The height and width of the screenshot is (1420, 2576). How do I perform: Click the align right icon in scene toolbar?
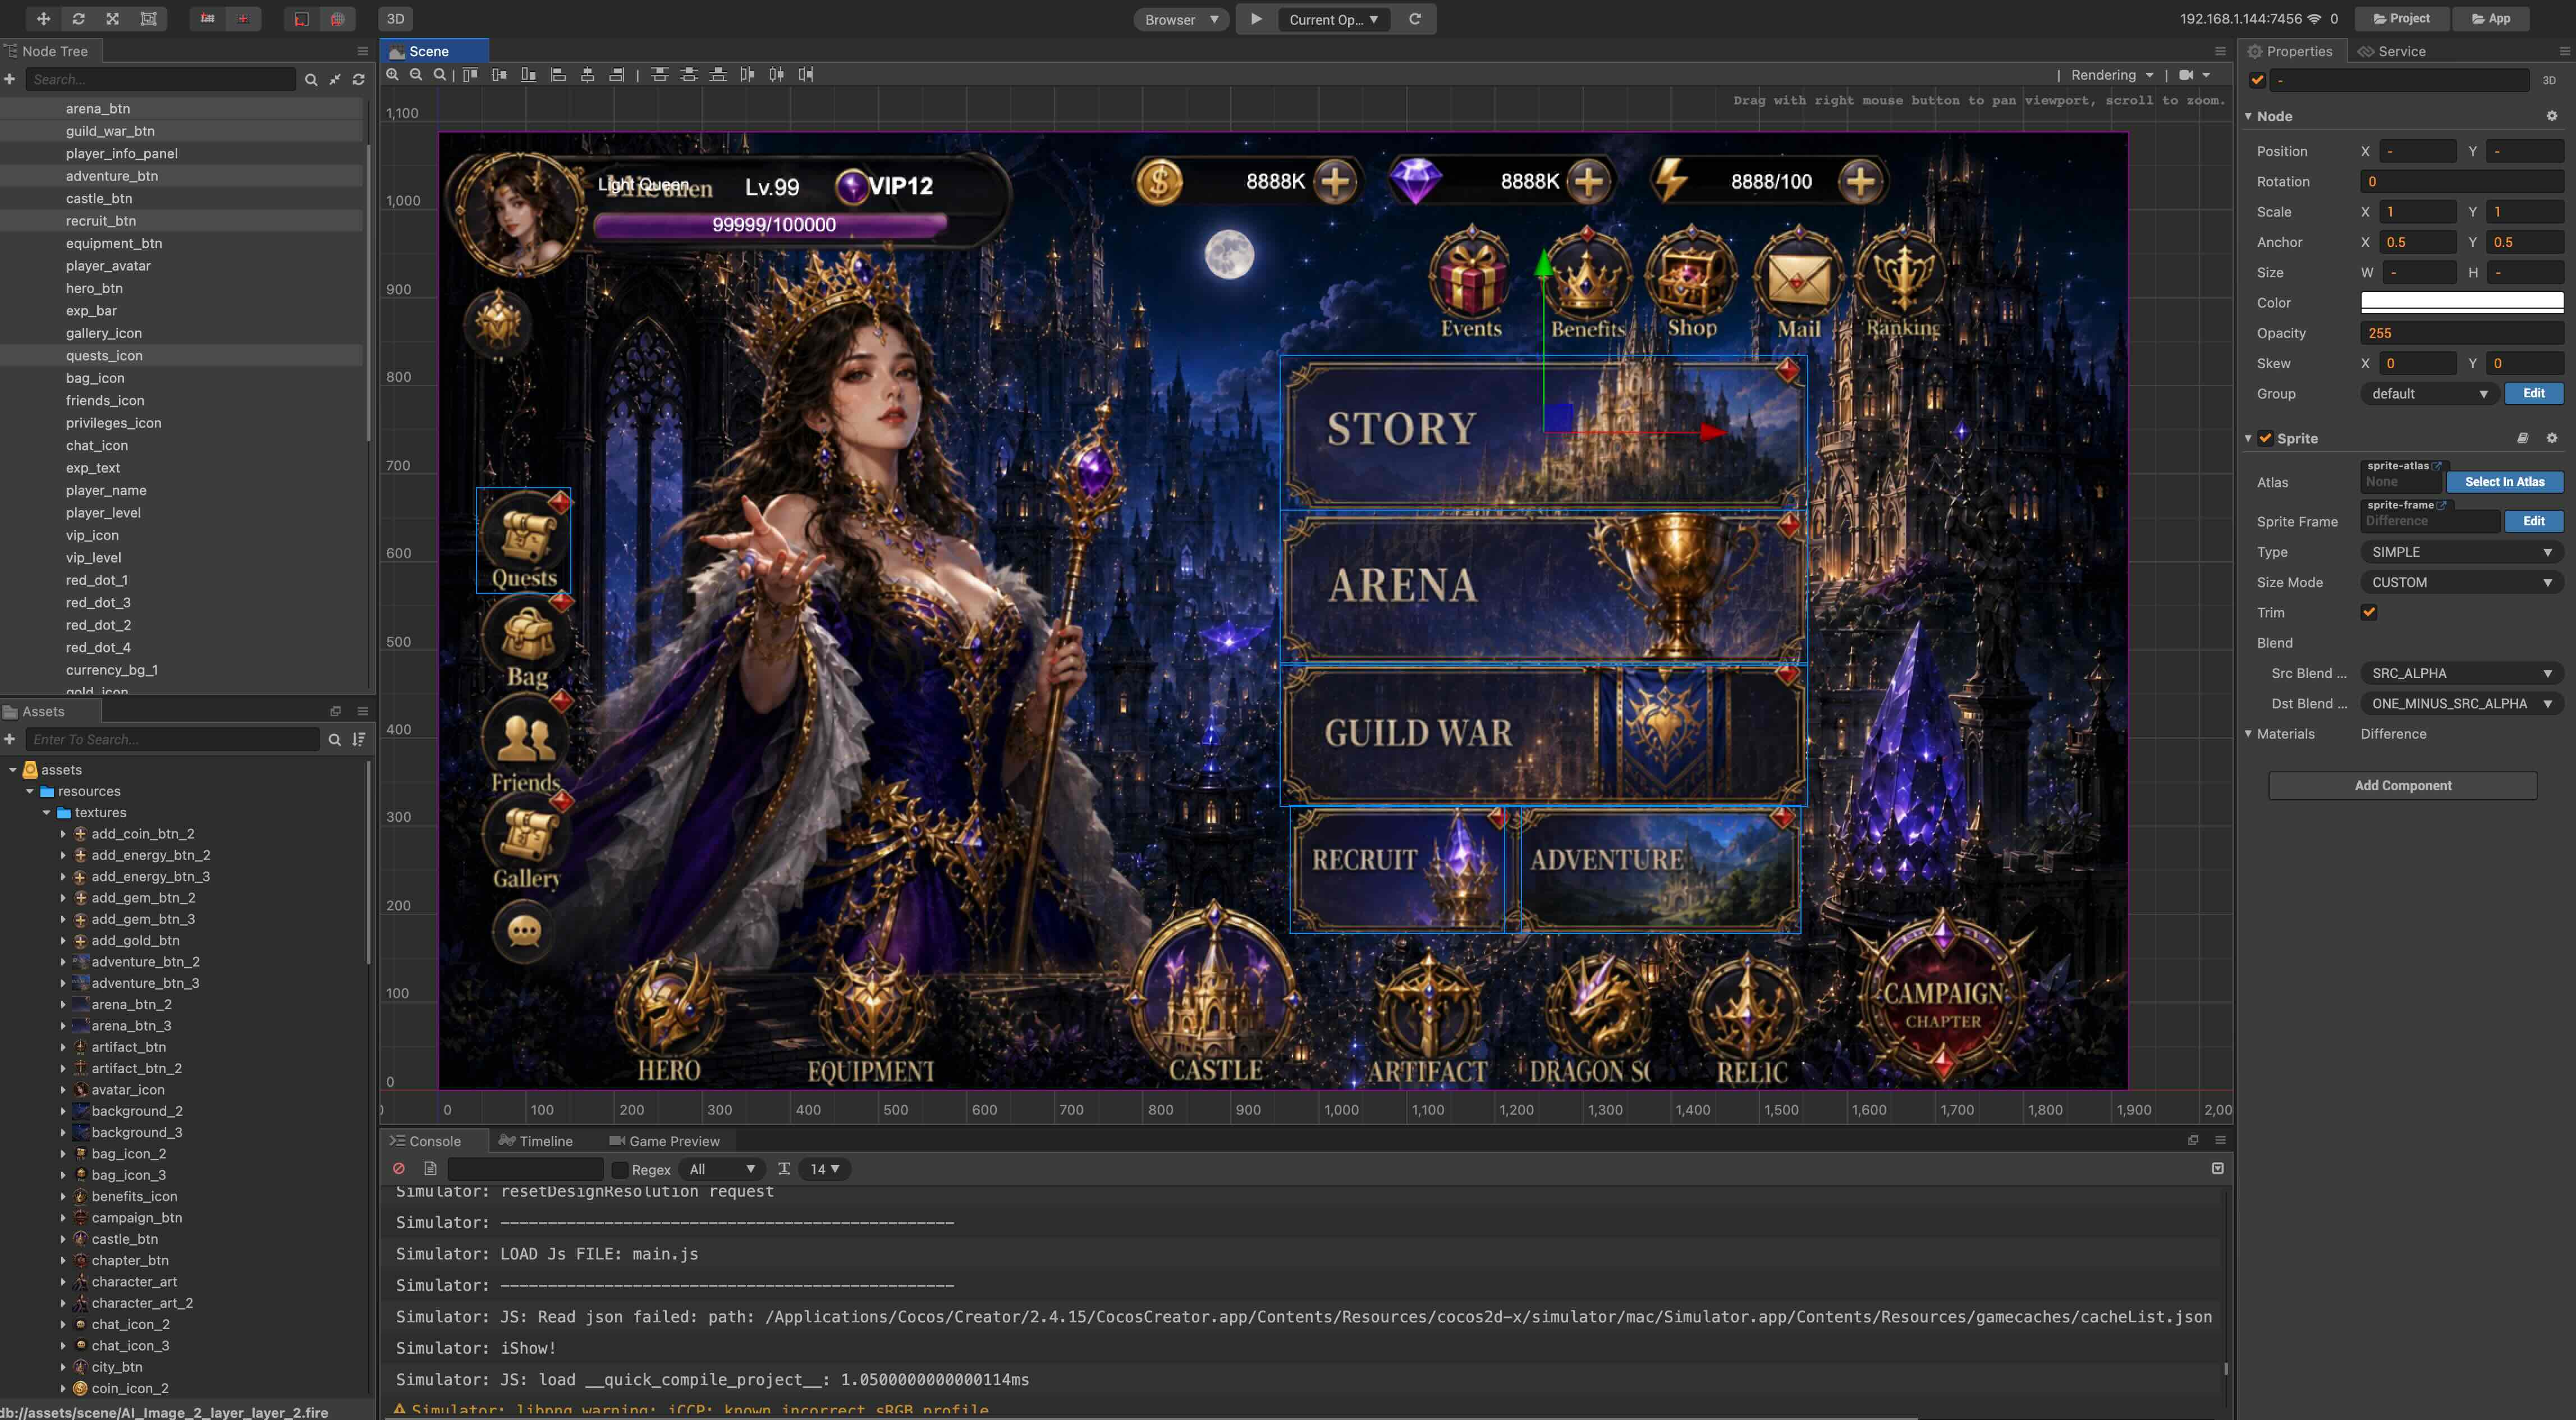(x=617, y=74)
